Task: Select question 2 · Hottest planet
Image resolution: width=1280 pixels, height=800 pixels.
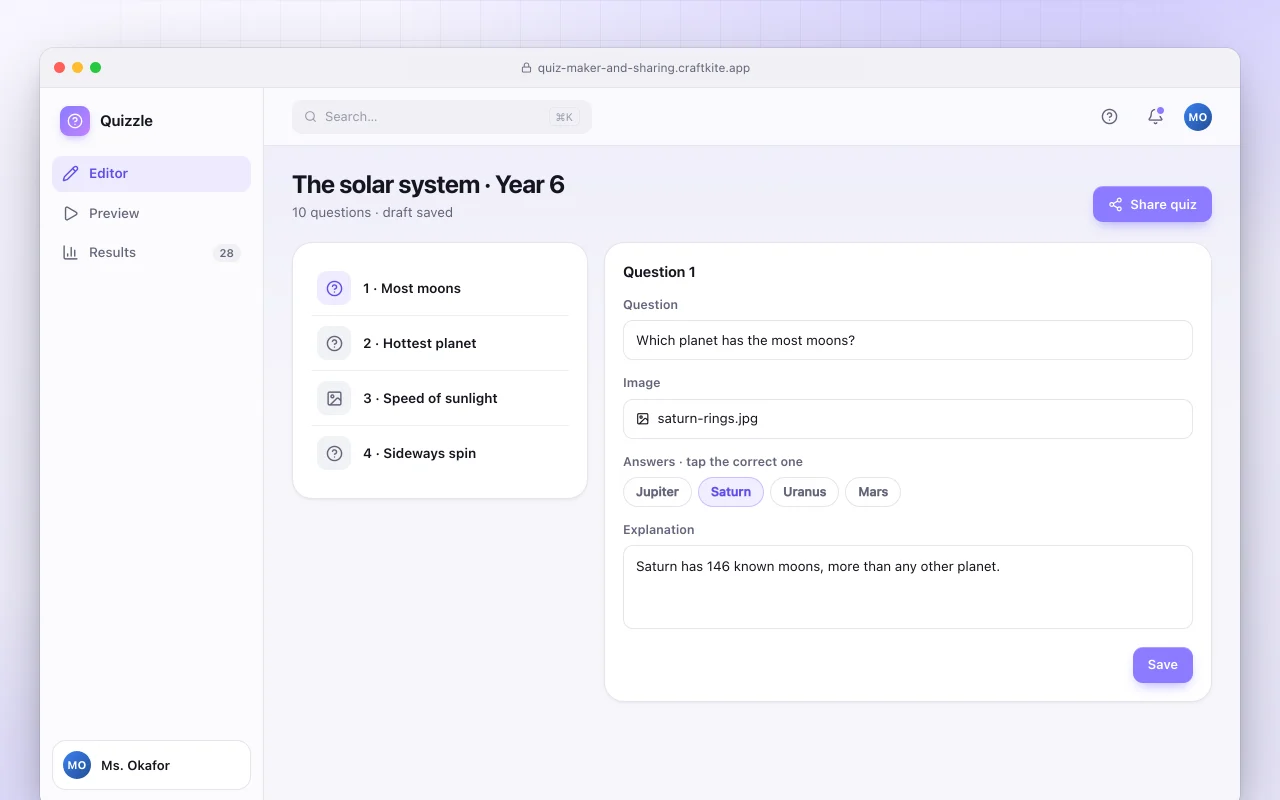Action: tap(440, 343)
